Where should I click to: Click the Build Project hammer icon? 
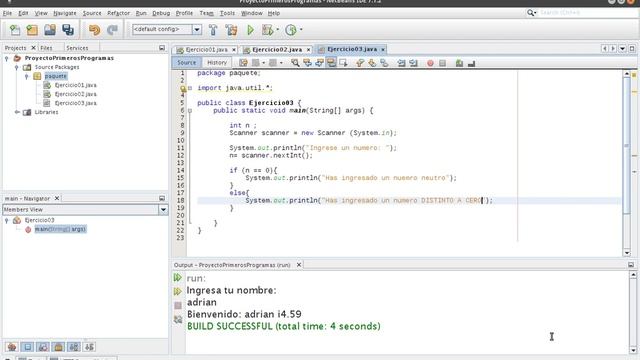(213, 29)
